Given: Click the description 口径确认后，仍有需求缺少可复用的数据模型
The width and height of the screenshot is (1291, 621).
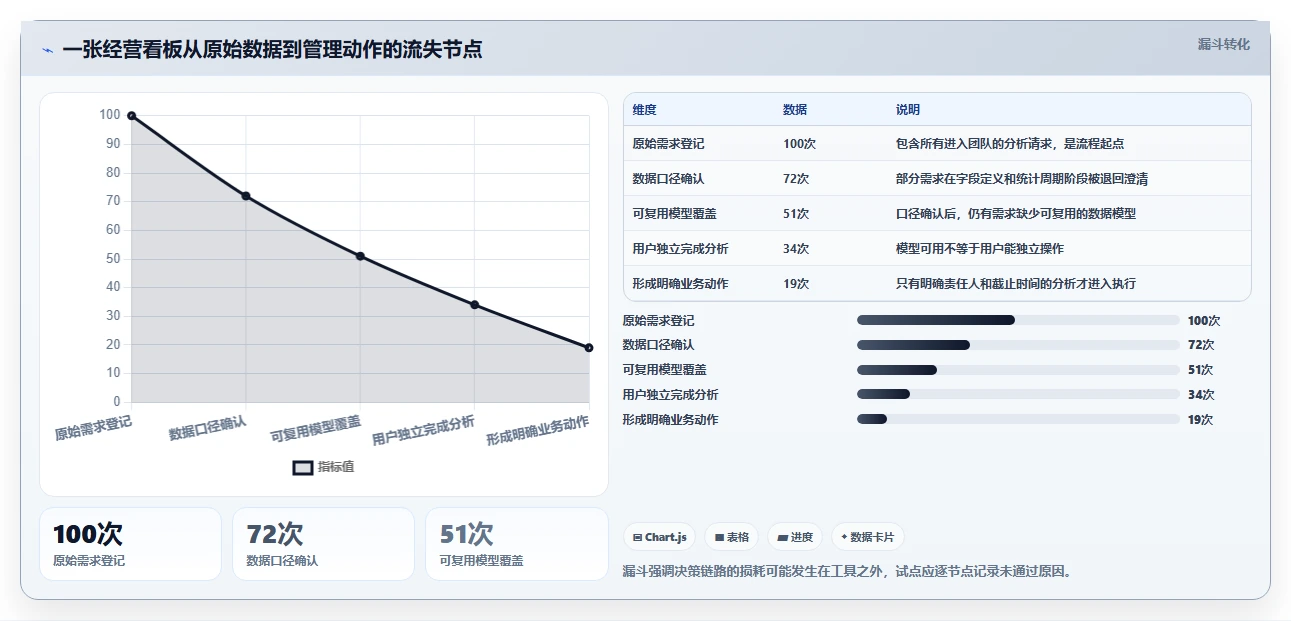Looking at the screenshot, I should click(1016, 214).
